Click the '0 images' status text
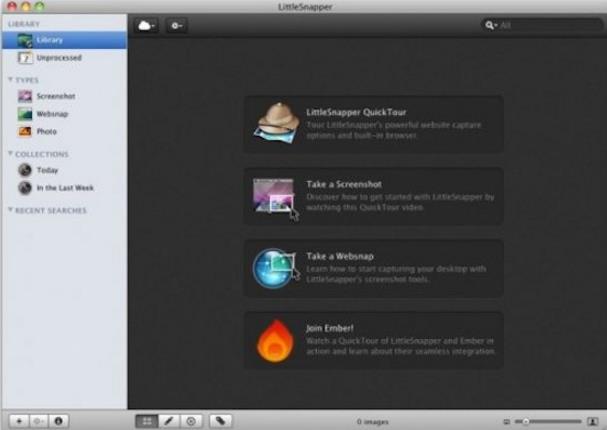 point(372,421)
